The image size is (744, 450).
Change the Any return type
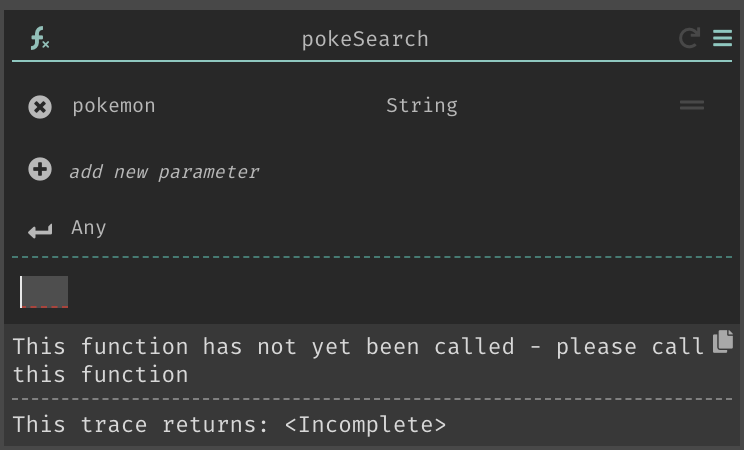pyautogui.click(x=89, y=228)
